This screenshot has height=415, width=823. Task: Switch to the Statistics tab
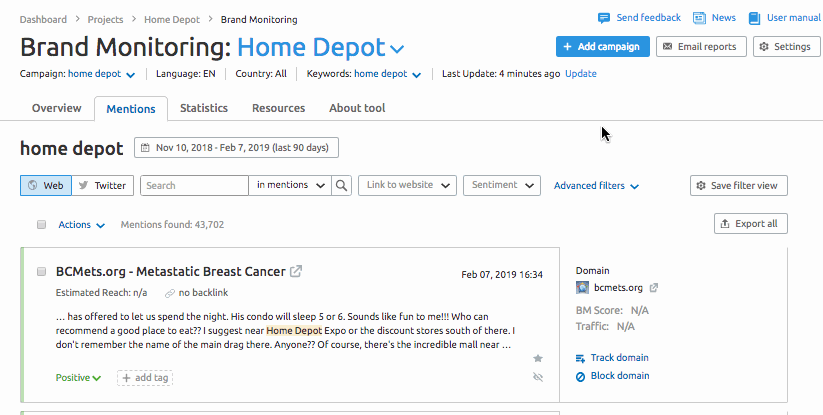[x=204, y=108]
